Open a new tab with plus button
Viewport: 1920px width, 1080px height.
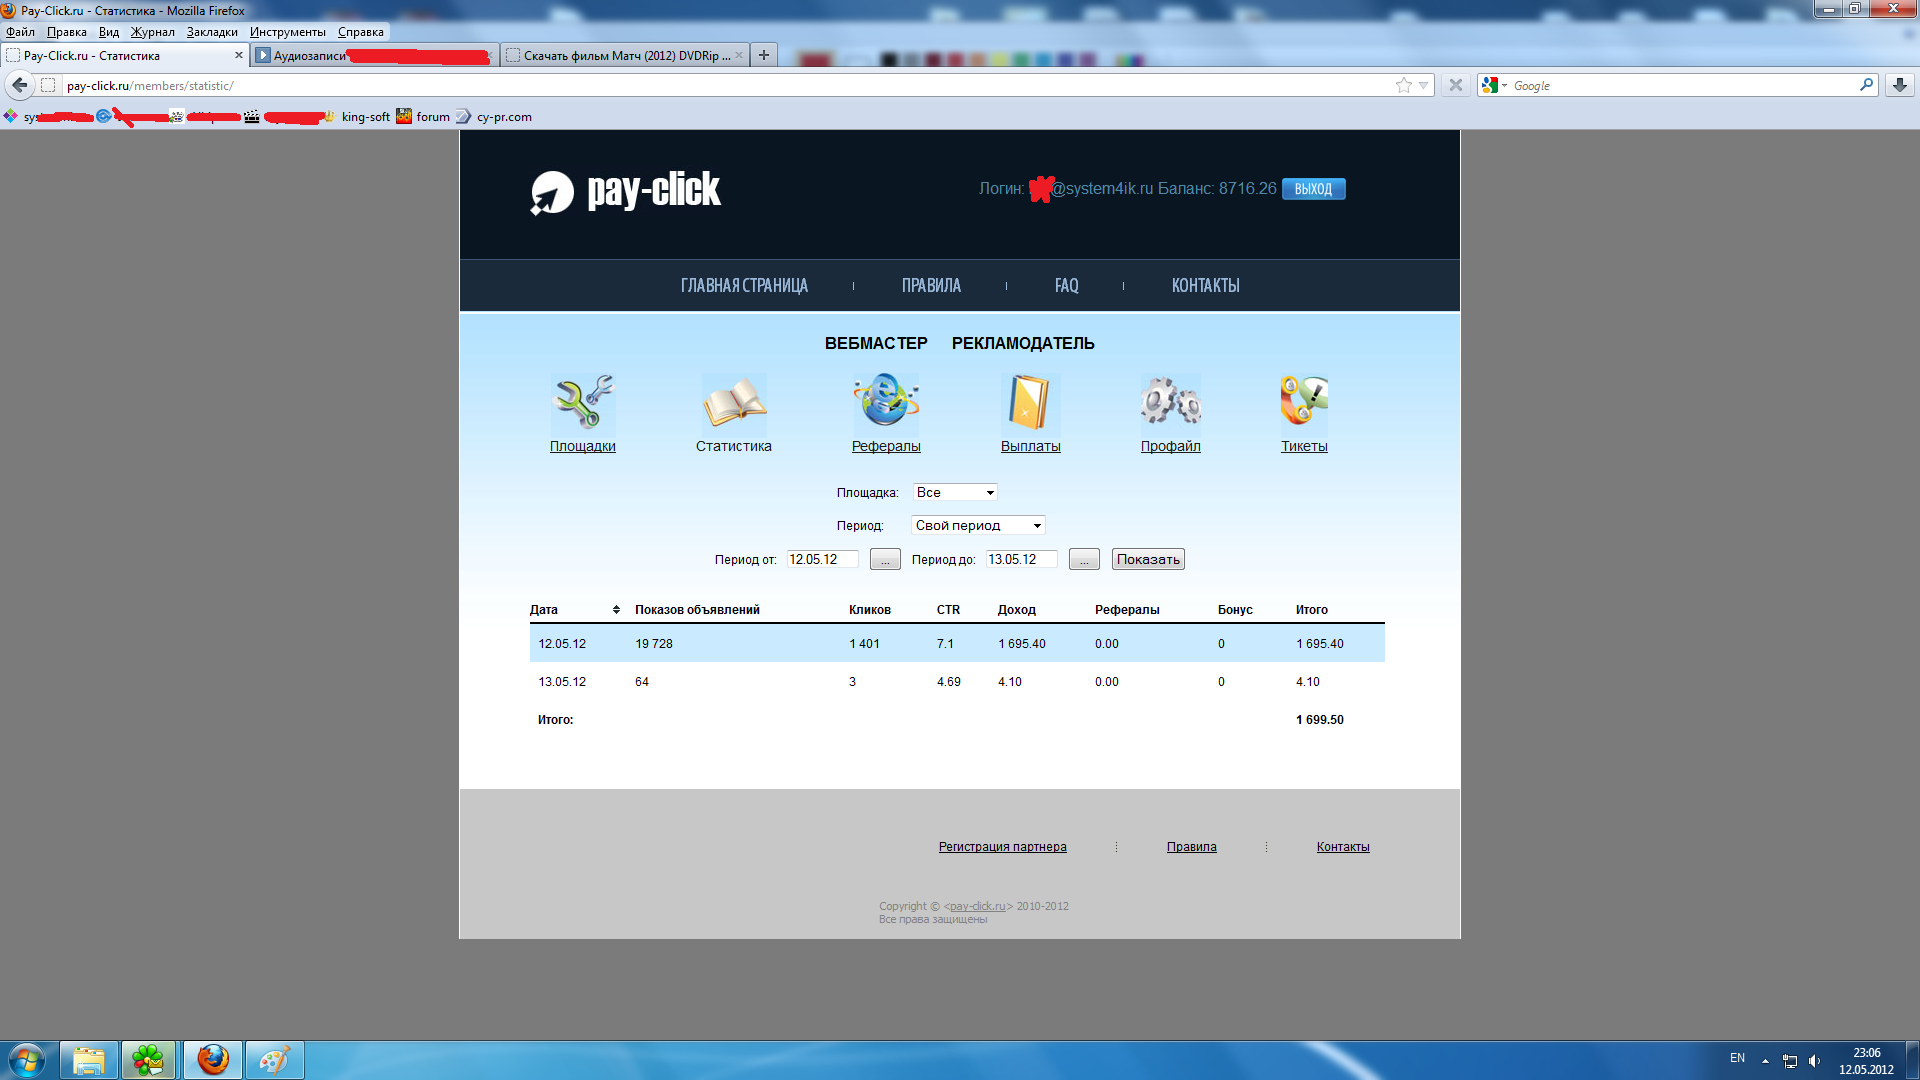(764, 55)
